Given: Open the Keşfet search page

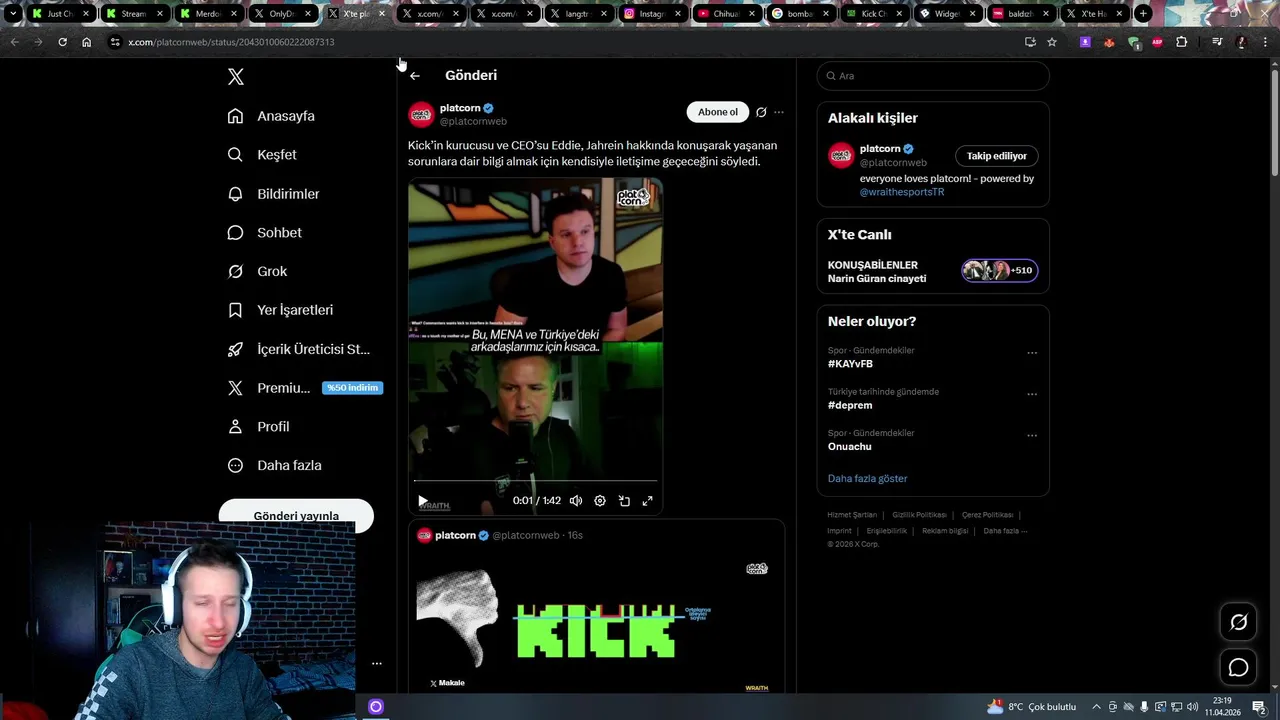Looking at the screenshot, I should pyautogui.click(x=262, y=155).
